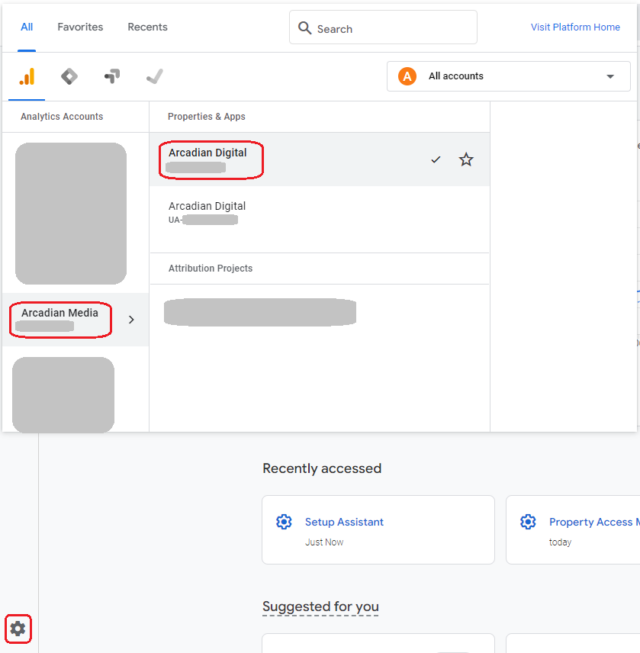
Task: Open the All accounts dropdown
Action: [x=508, y=76]
